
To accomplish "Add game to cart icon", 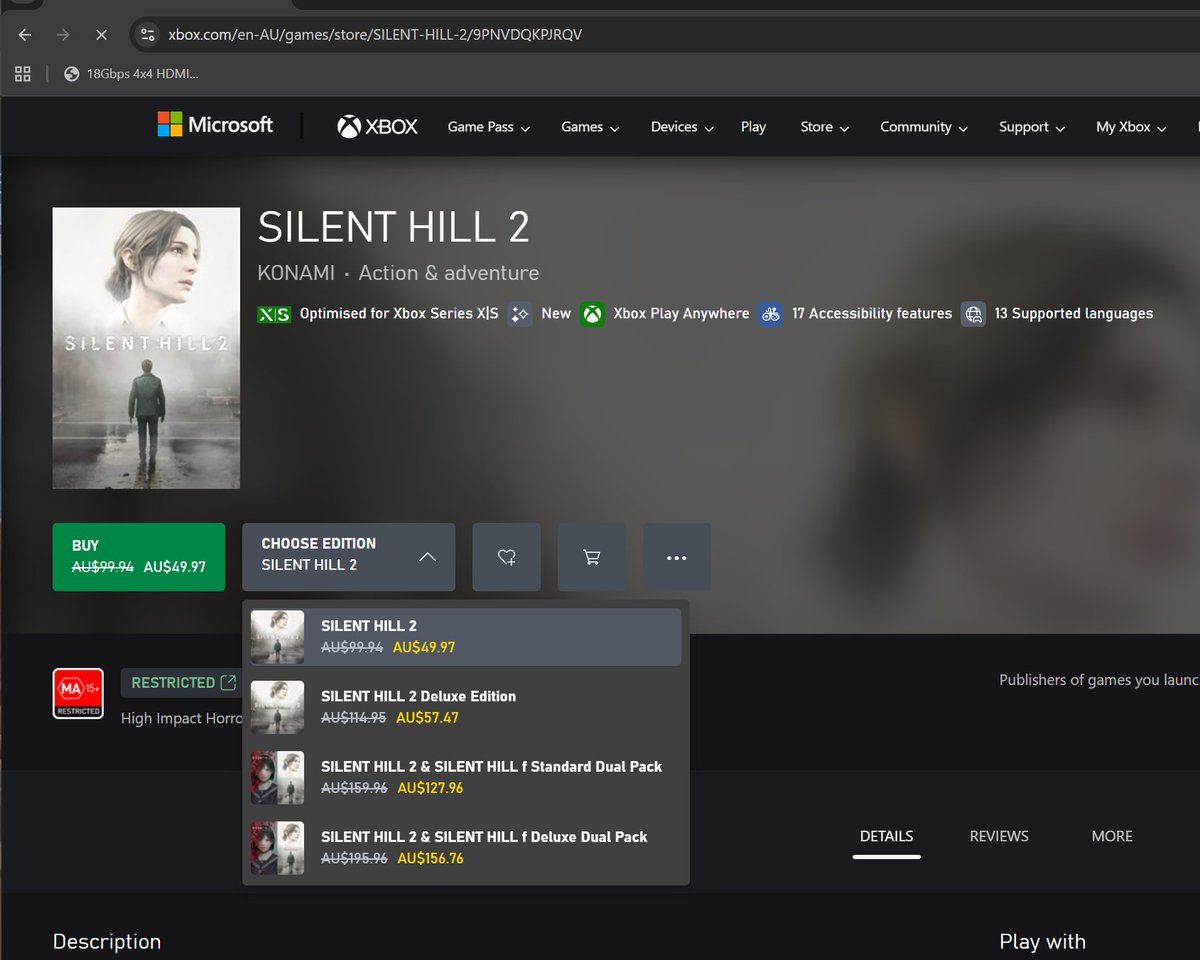I will tap(591, 557).
